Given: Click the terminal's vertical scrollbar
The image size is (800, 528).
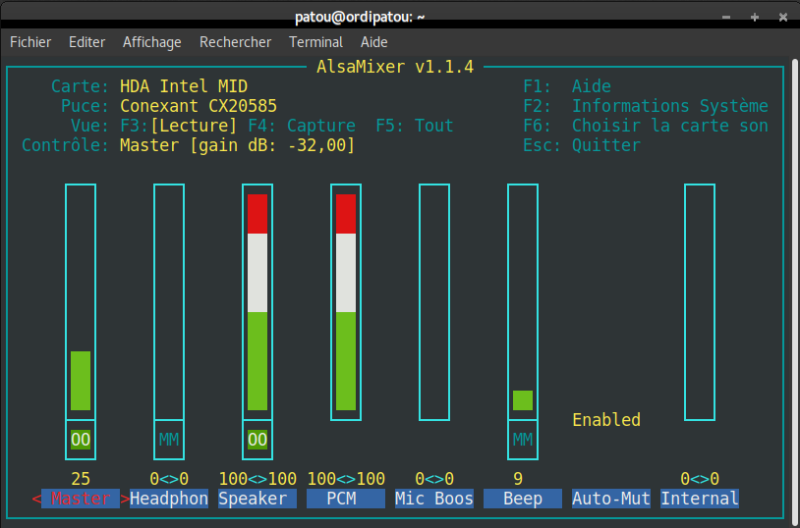Looking at the screenshot, I should coord(795,291).
